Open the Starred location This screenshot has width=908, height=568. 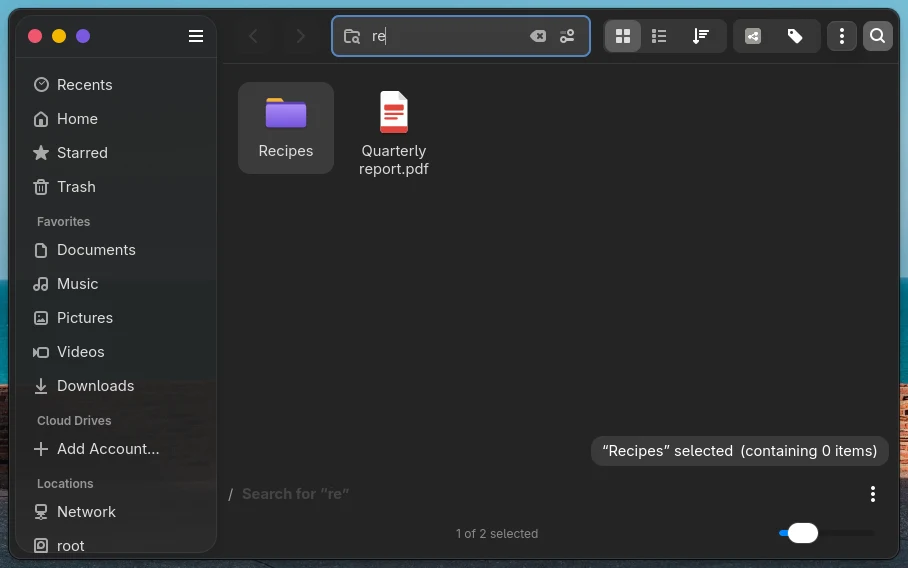pos(116,153)
